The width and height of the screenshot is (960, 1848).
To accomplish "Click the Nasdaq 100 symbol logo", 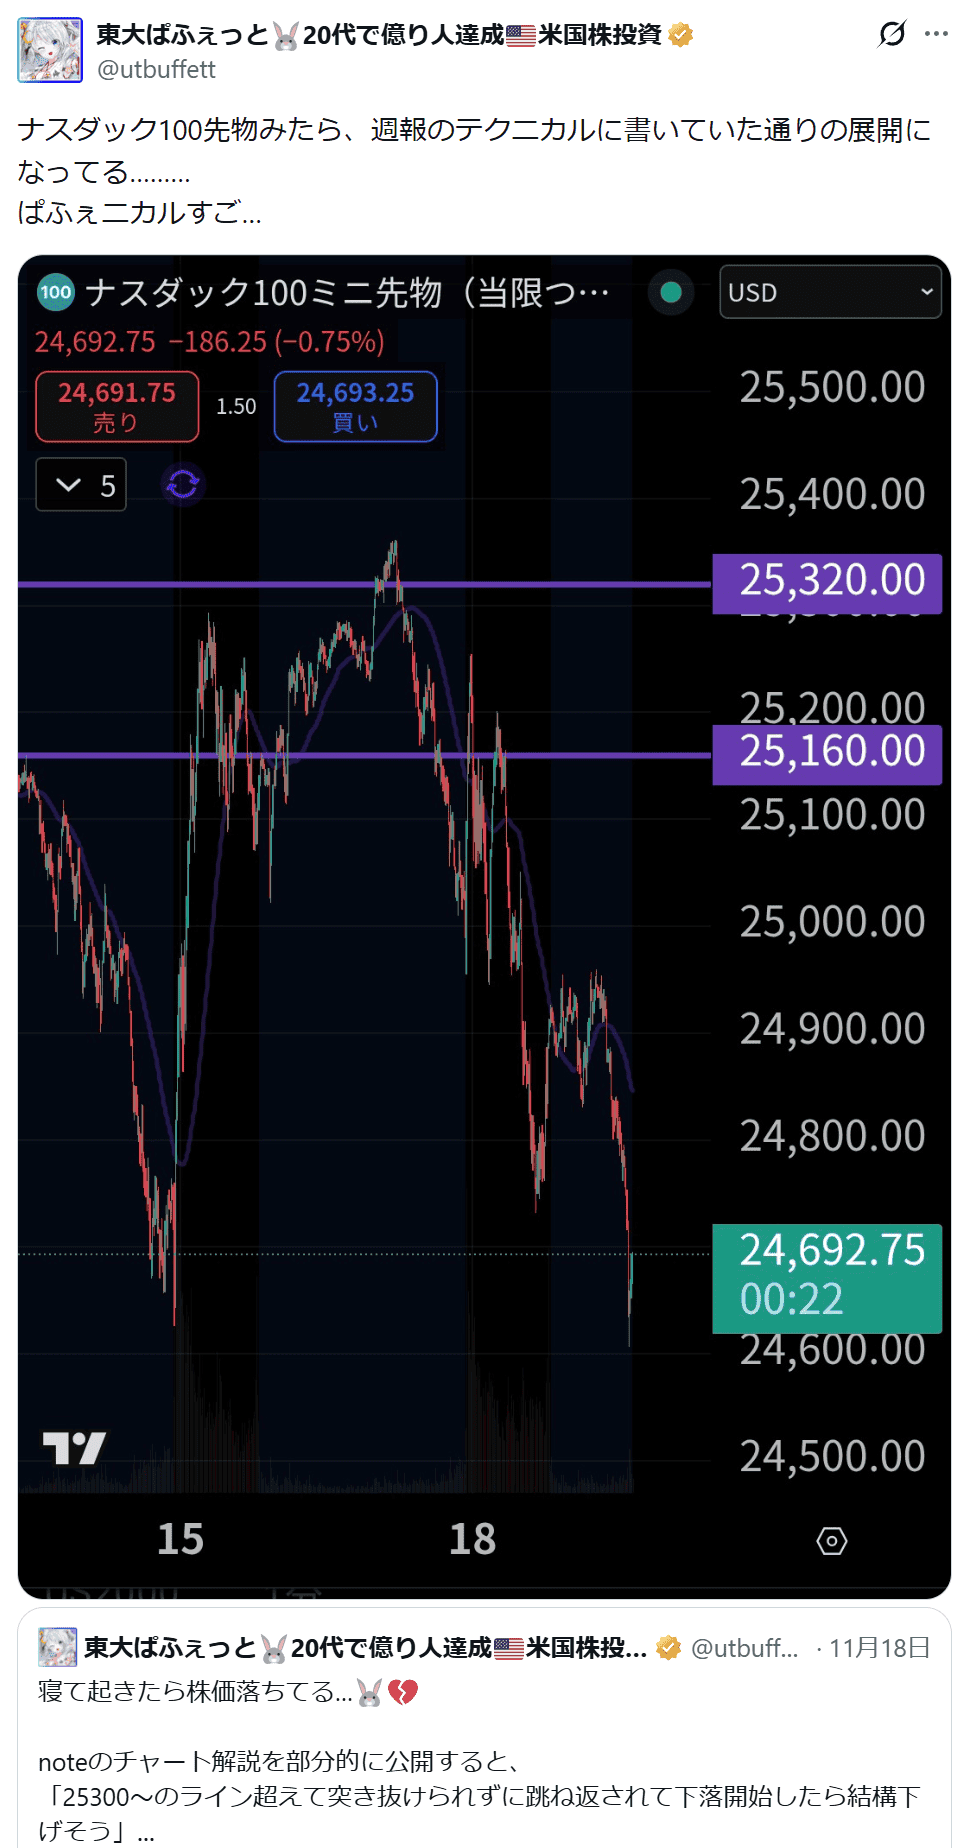I will (56, 293).
